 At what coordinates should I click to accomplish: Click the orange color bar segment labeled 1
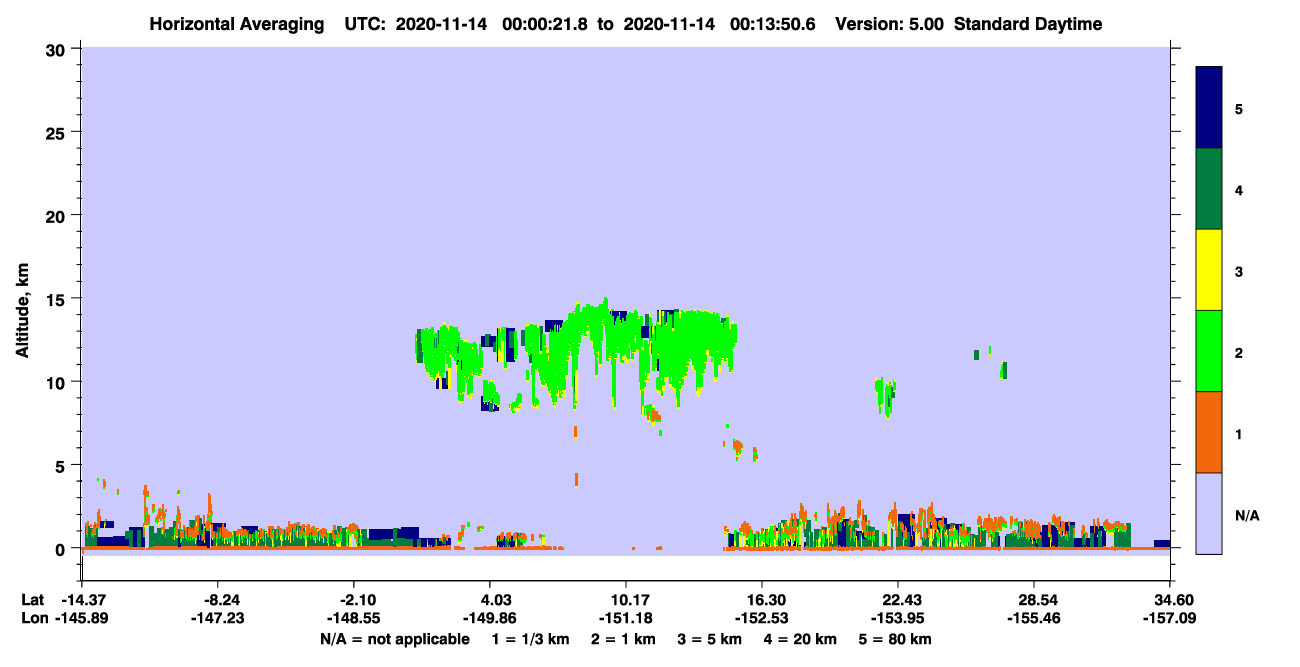[x=1209, y=432]
